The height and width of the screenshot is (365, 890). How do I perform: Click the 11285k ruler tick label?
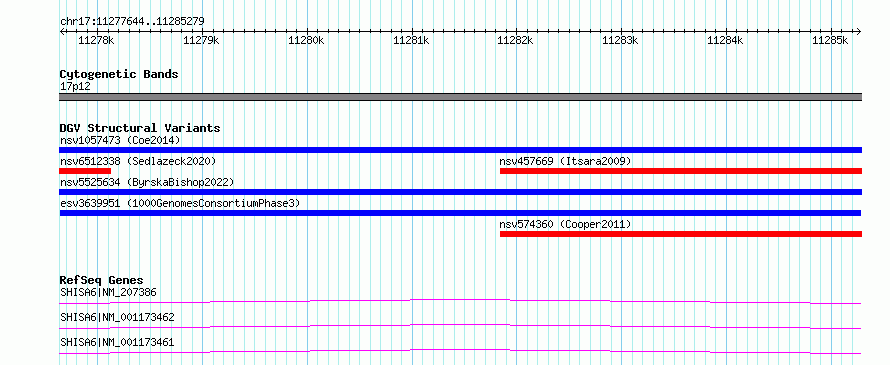[x=829, y=40]
